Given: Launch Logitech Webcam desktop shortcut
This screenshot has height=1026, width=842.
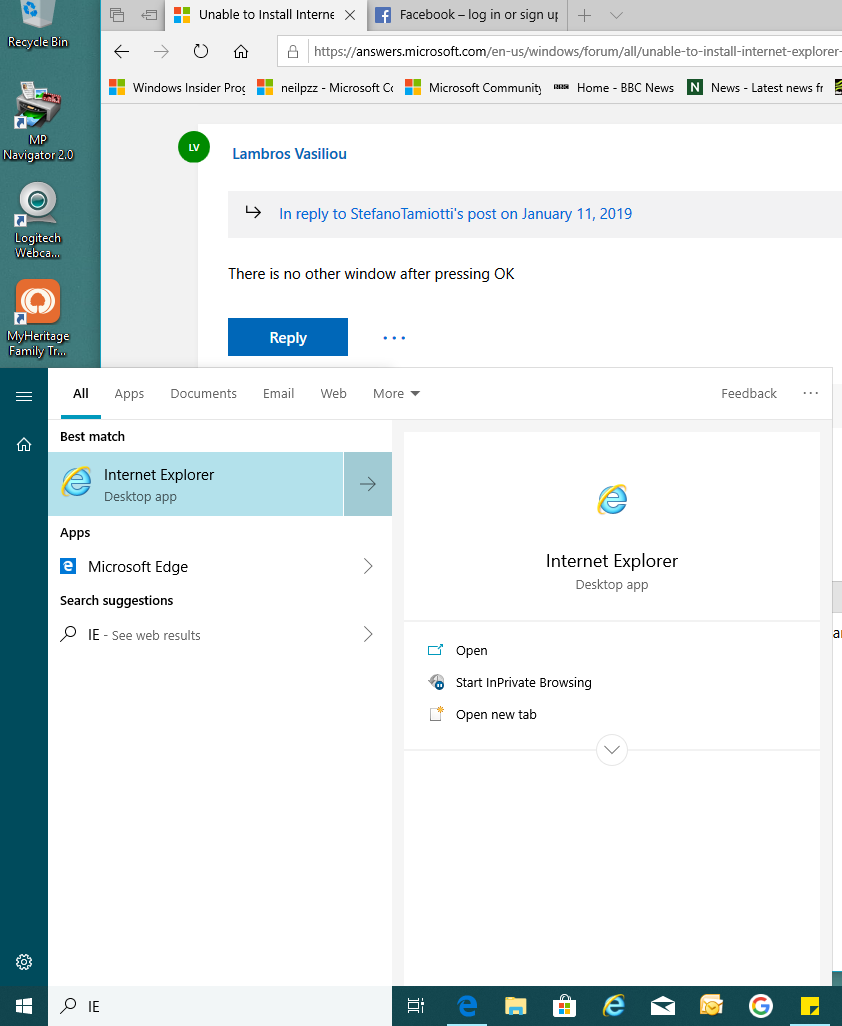Looking at the screenshot, I should [38, 221].
